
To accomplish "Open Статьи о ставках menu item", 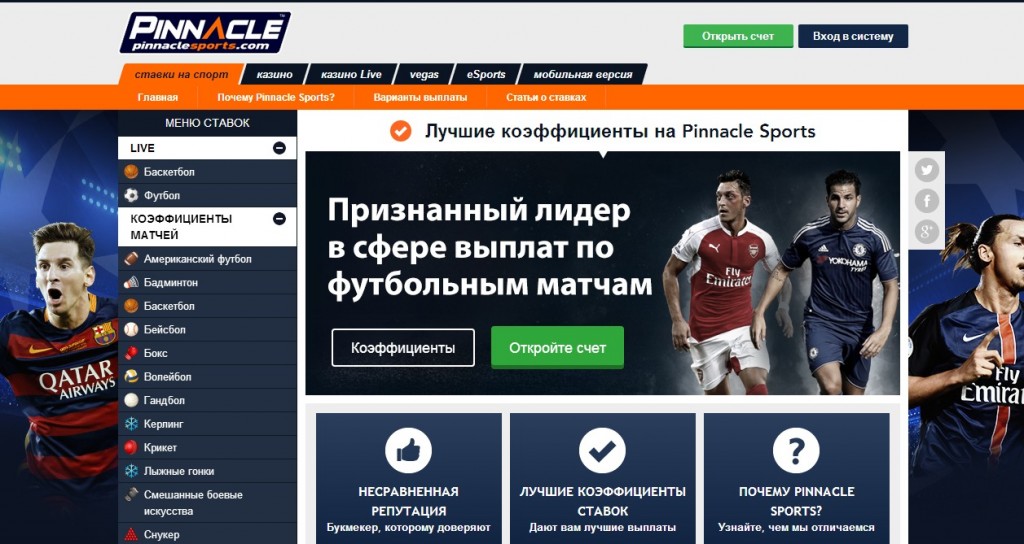I will pyautogui.click(x=546, y=97).
